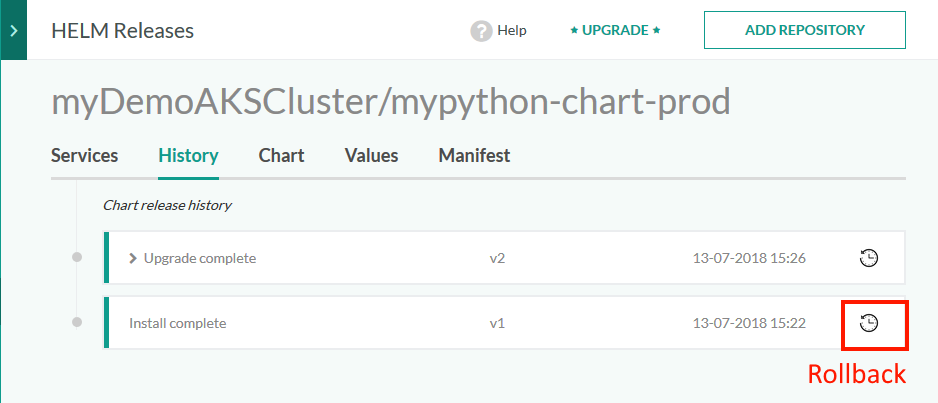Click the timeline dot for Install complete
Screen dimensions: 938x403
tap(77, 322)
